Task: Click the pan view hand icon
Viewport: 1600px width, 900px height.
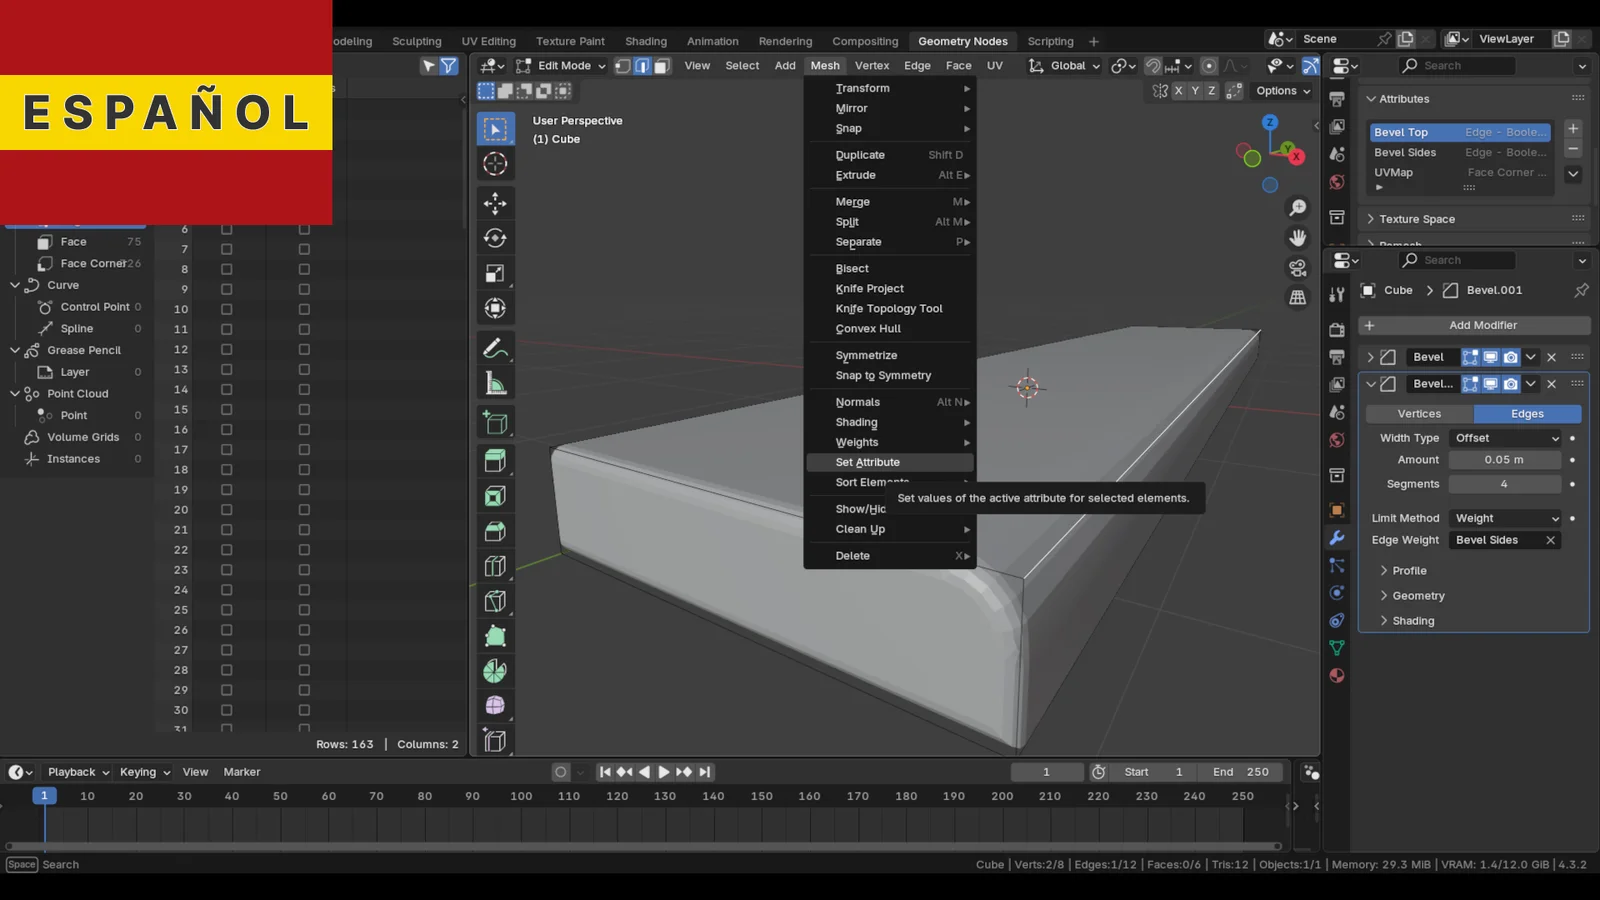Action: click(x=1298, y=238)
